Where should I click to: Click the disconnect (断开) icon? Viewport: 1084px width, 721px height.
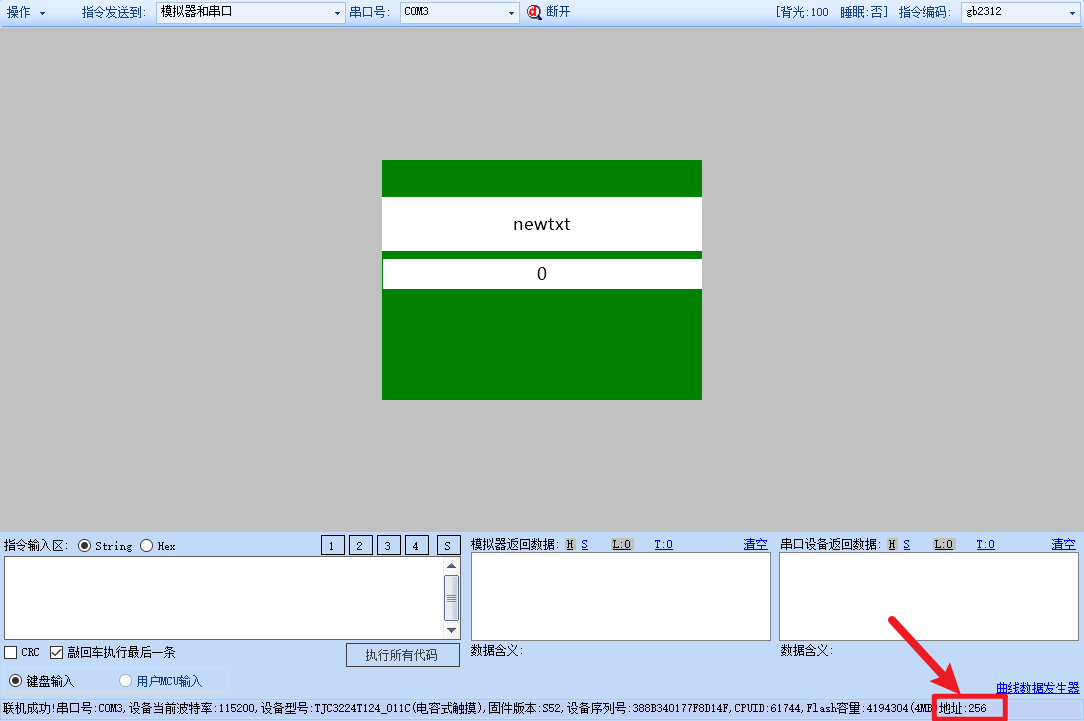pos(533,14)
